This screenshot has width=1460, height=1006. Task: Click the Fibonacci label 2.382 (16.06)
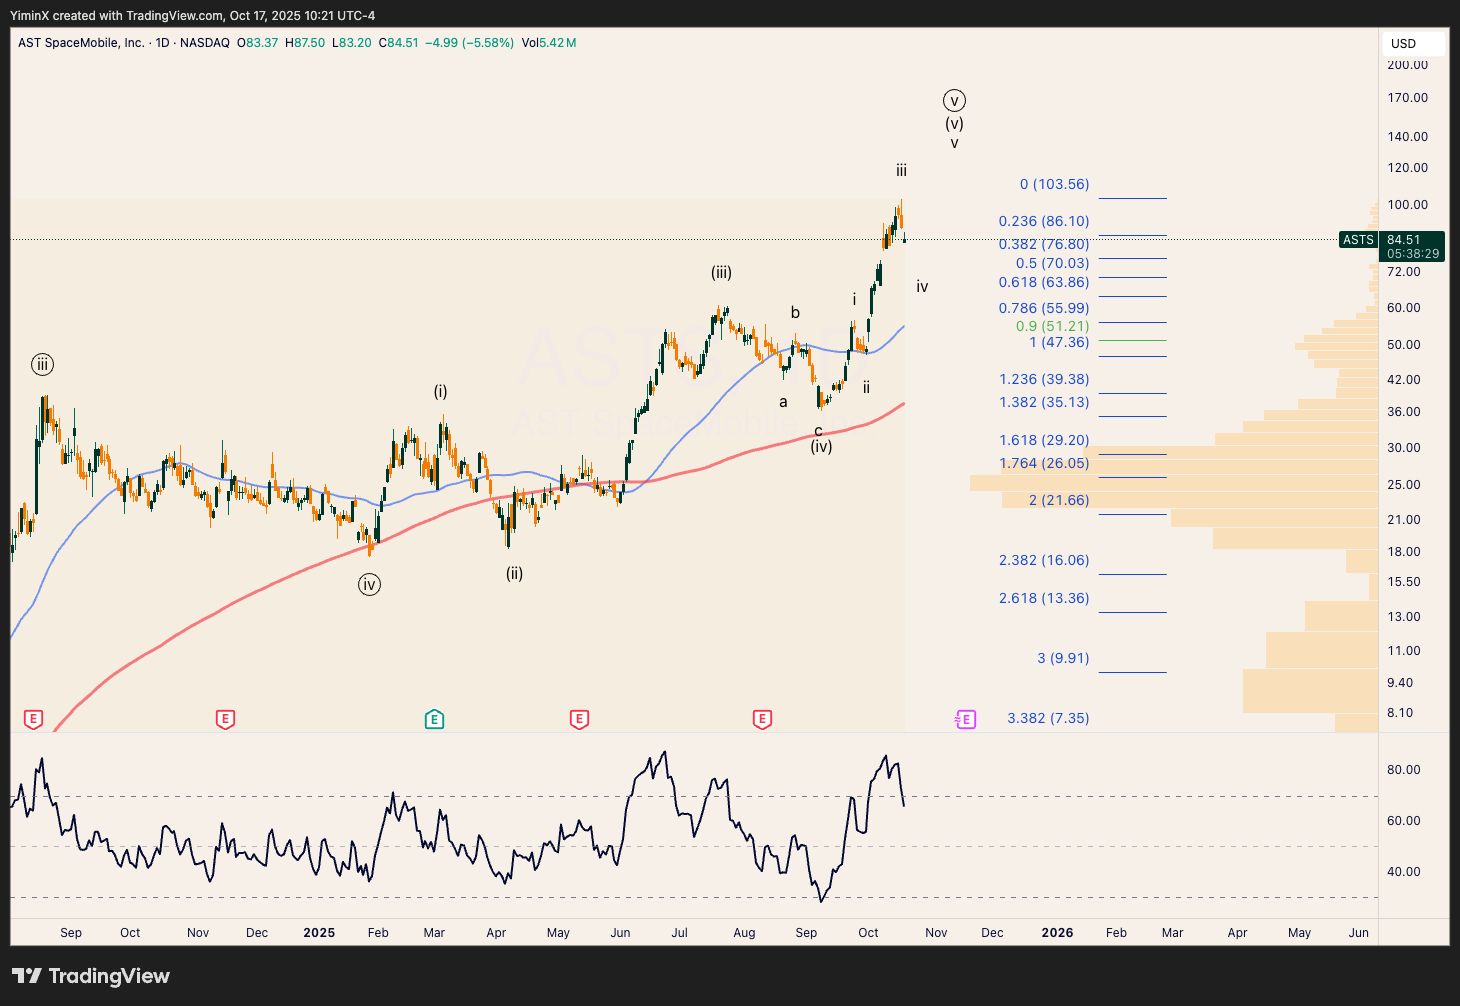pos(1044,560)
